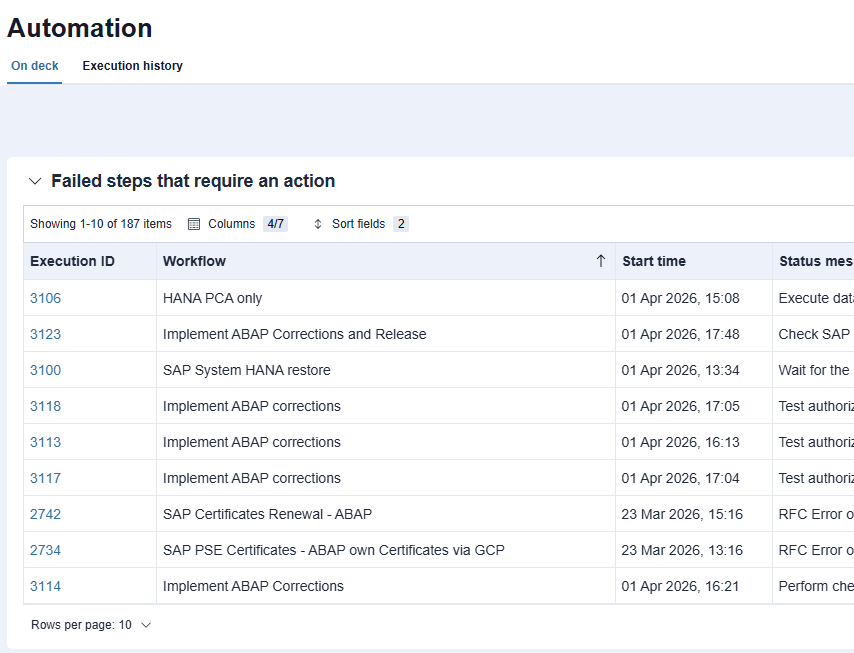
Task: Open execution ID 3123 link
Action: 45,334
